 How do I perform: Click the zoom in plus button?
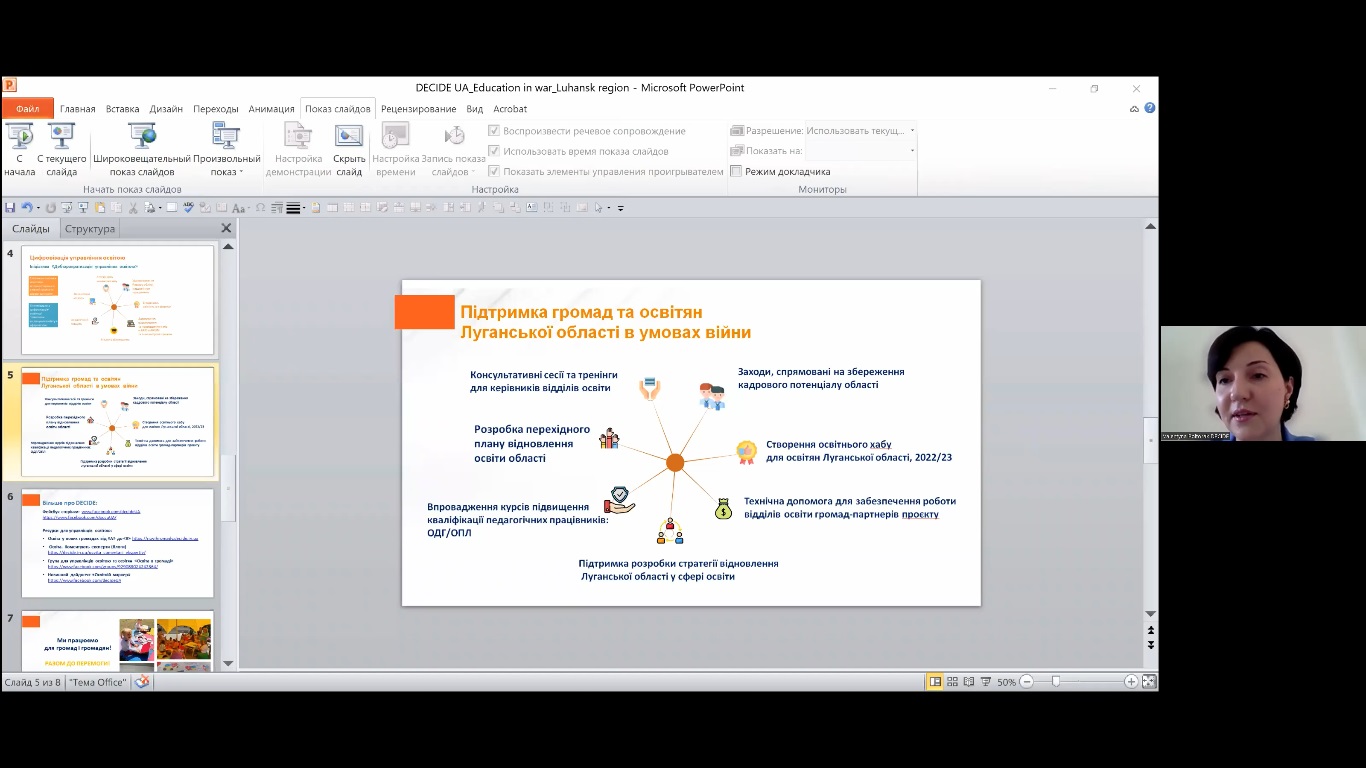(1131, 682)
